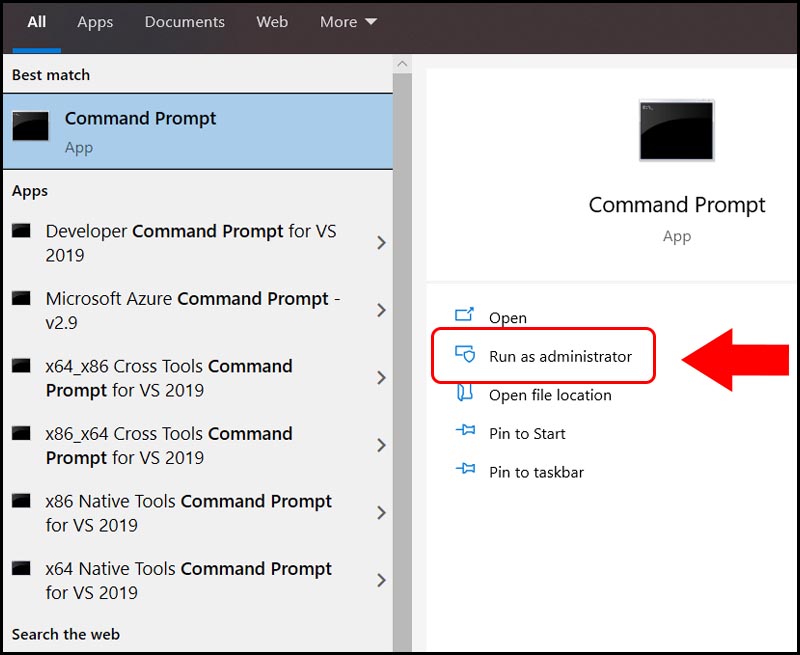Click the Pin to Start pin icon
The width and height of the screenshot is (800, 655).
click(464, 433)
